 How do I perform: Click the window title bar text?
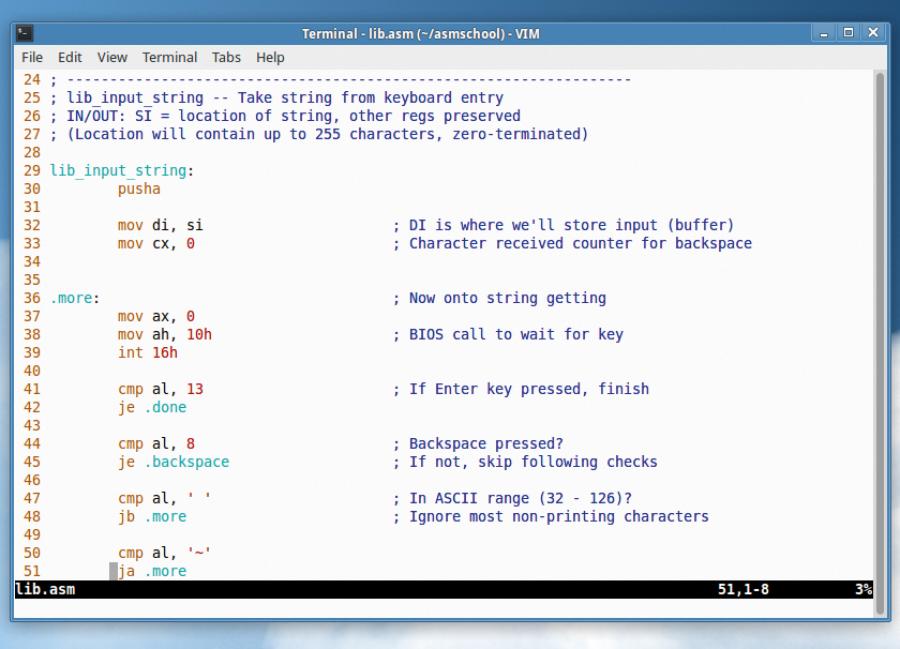coord(420,34)
